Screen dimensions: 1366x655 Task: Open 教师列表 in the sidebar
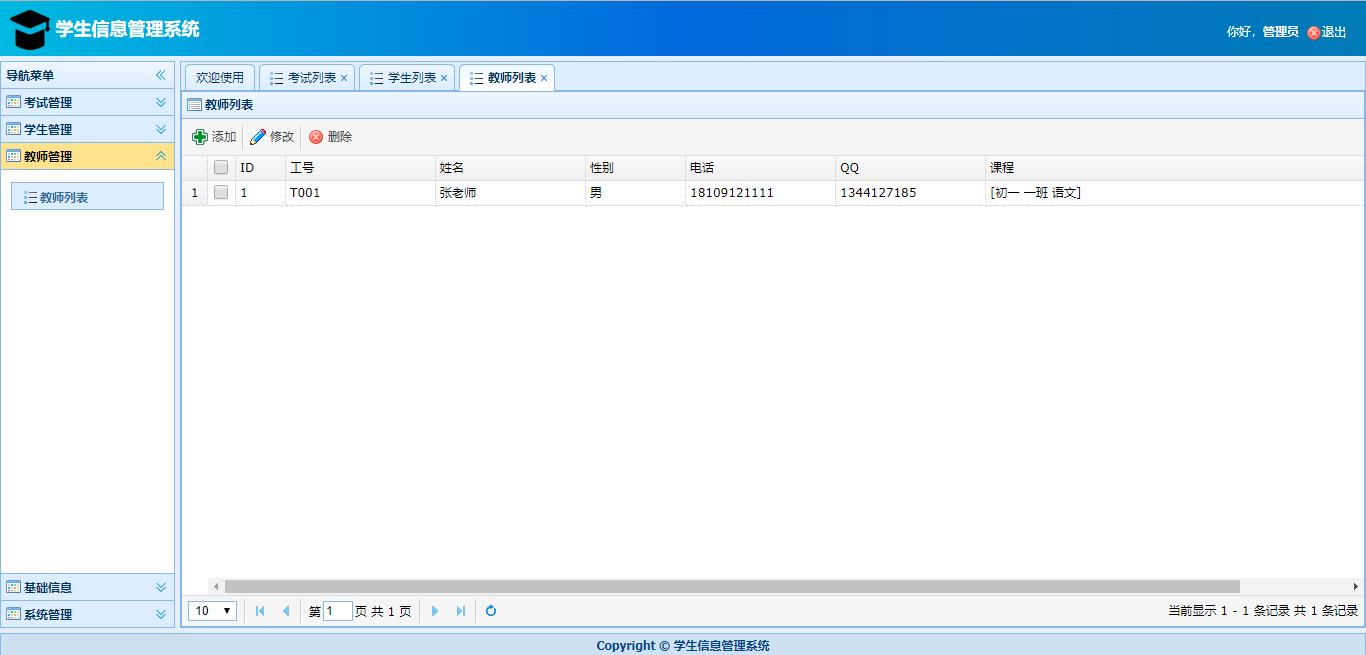tap(87, 197)
